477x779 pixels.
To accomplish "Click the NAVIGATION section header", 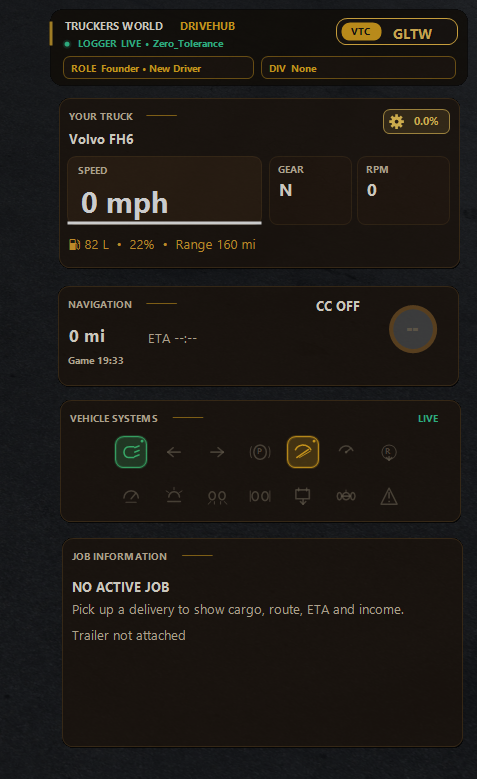I will (100, 305).
